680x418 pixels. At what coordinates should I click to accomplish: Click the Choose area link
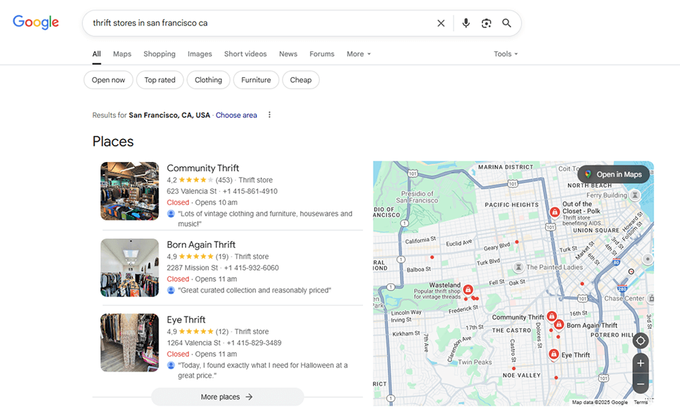[236, 115]
